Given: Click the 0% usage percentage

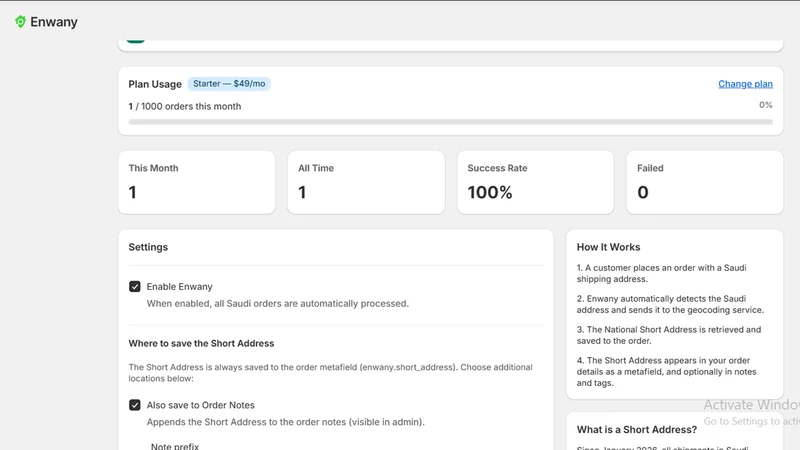Looking at the screenshot, I should [765, 105].
